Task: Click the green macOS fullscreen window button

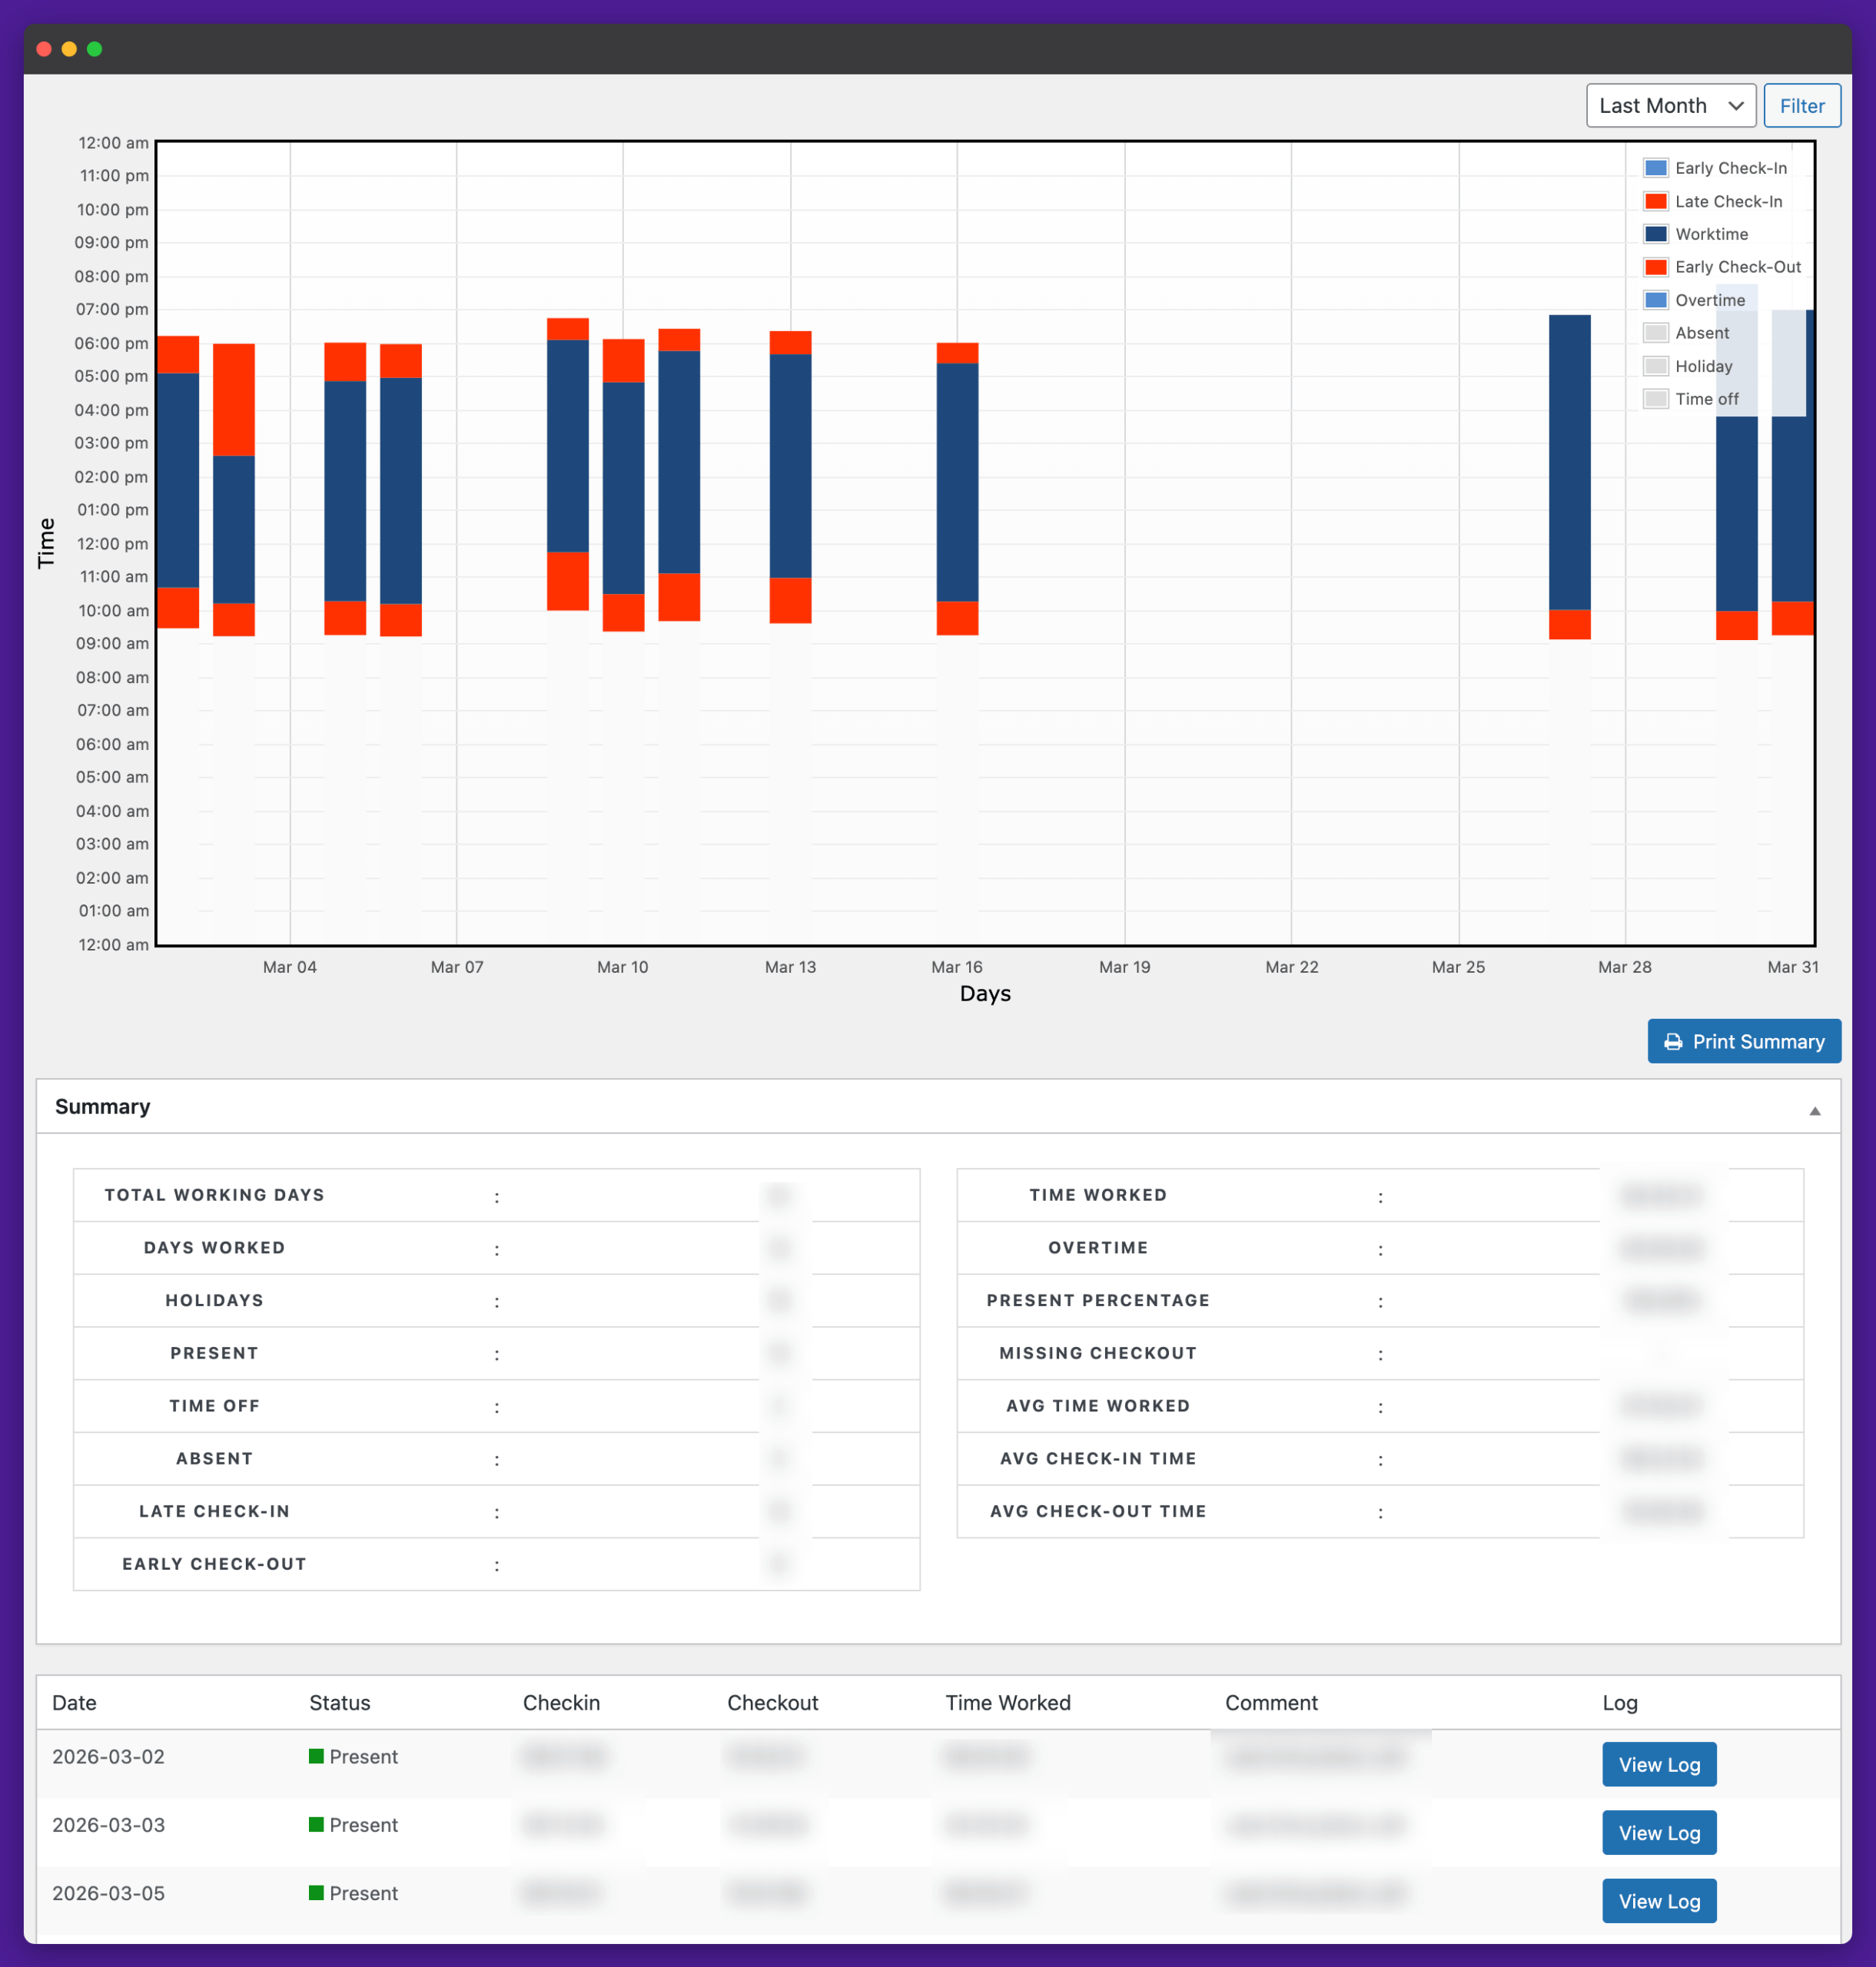Action: pyautogui.click(x=95, y=49)
